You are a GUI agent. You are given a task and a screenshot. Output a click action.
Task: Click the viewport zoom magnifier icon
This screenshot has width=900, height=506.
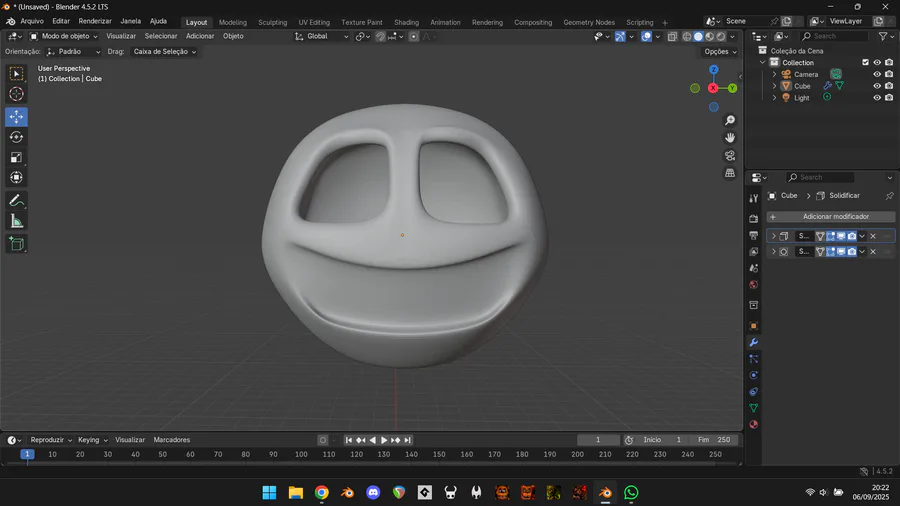[x=730, y=120]
